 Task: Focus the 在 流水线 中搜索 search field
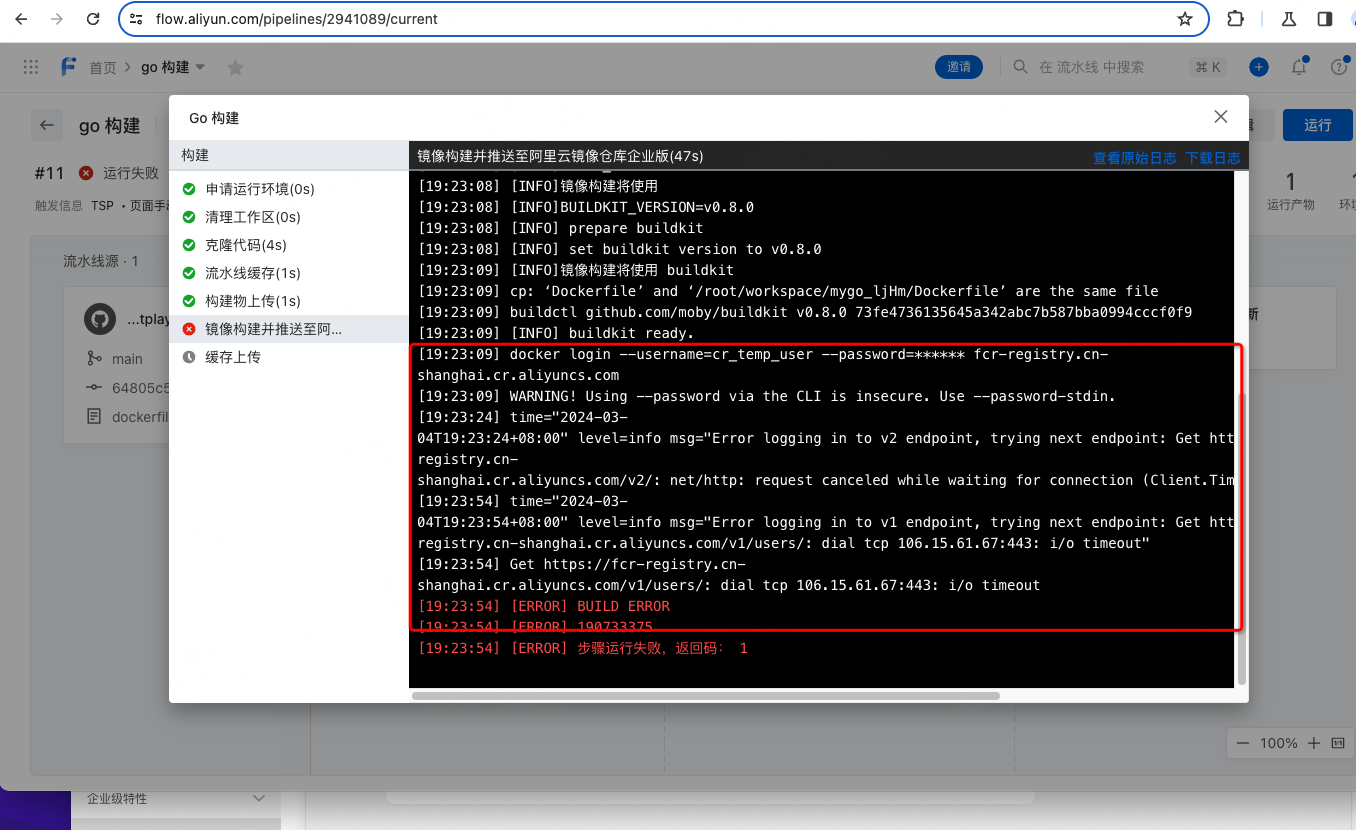1091,67
